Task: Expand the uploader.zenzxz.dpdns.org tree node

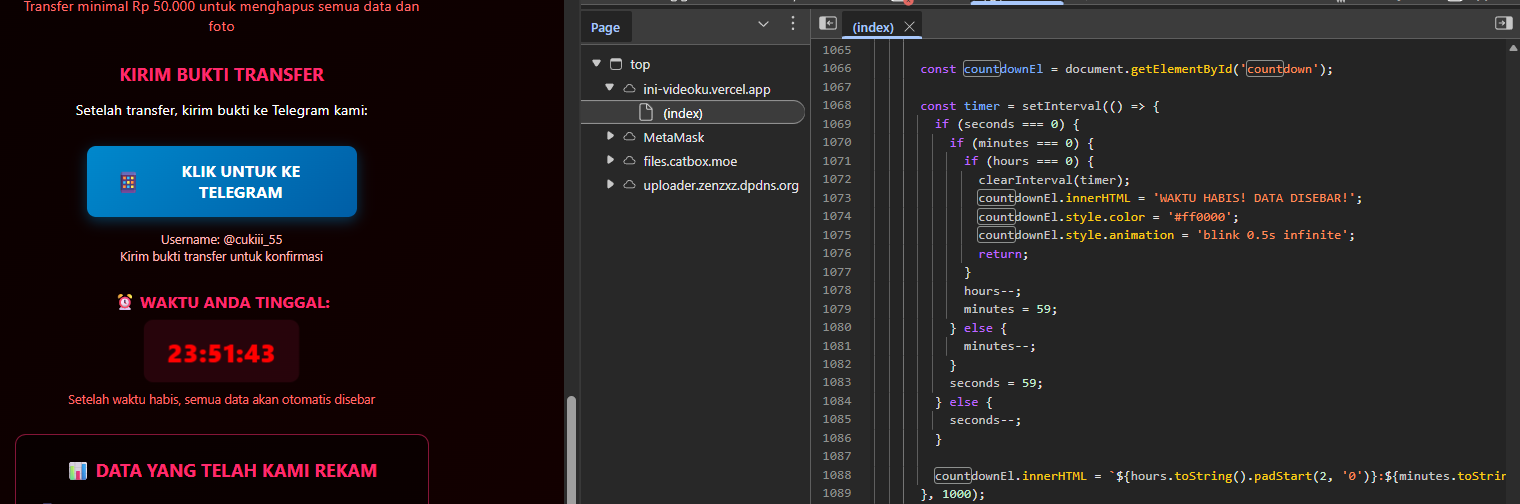Action: [610, 185]
